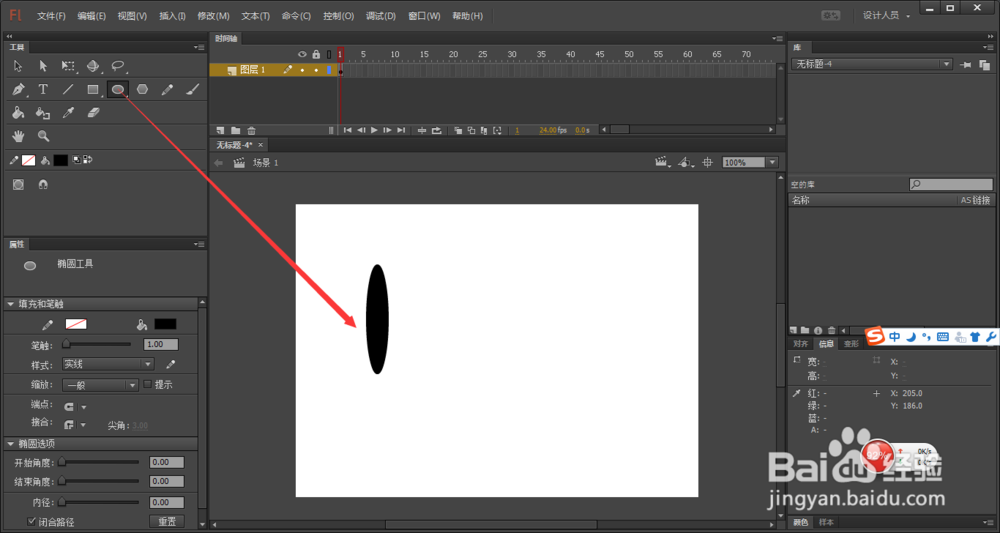Select the Ink Bottle tool

(x=43, y=113)
